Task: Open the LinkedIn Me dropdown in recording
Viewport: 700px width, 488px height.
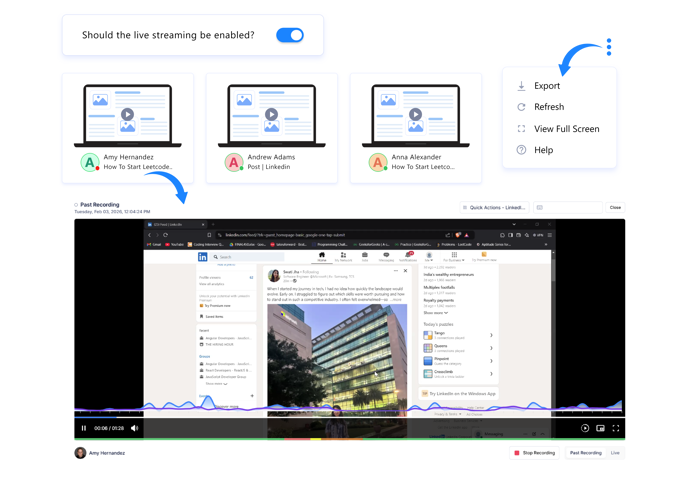Action: coord(429,257)
